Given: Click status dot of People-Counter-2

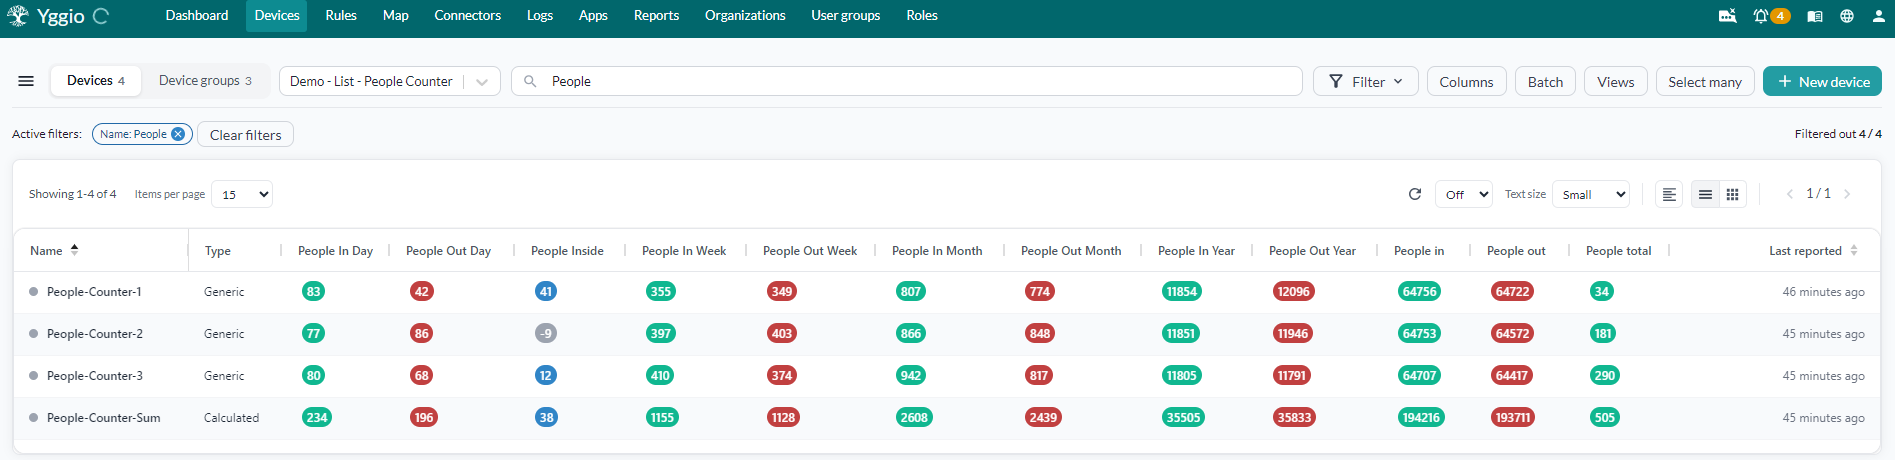Looking at the screenshot, I should pos(33,334).
